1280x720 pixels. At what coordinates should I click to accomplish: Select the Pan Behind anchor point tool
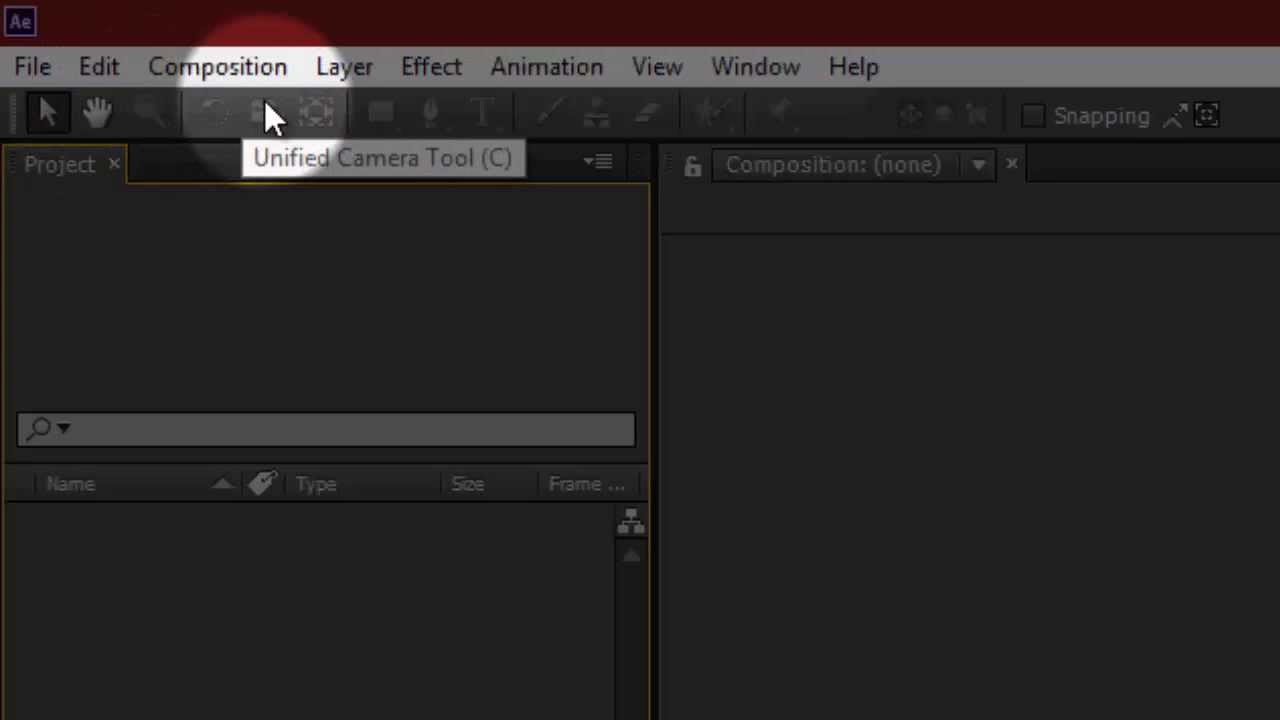point(316,114)
